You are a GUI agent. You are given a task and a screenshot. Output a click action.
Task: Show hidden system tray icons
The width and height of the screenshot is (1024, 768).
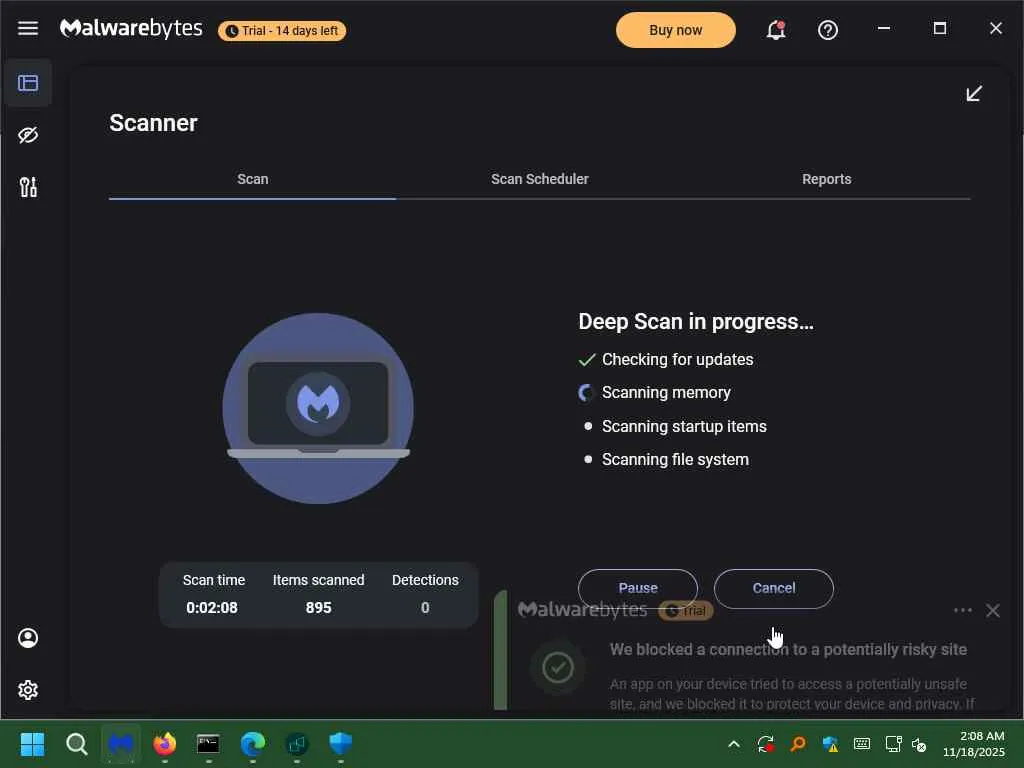tap(733, 744)
